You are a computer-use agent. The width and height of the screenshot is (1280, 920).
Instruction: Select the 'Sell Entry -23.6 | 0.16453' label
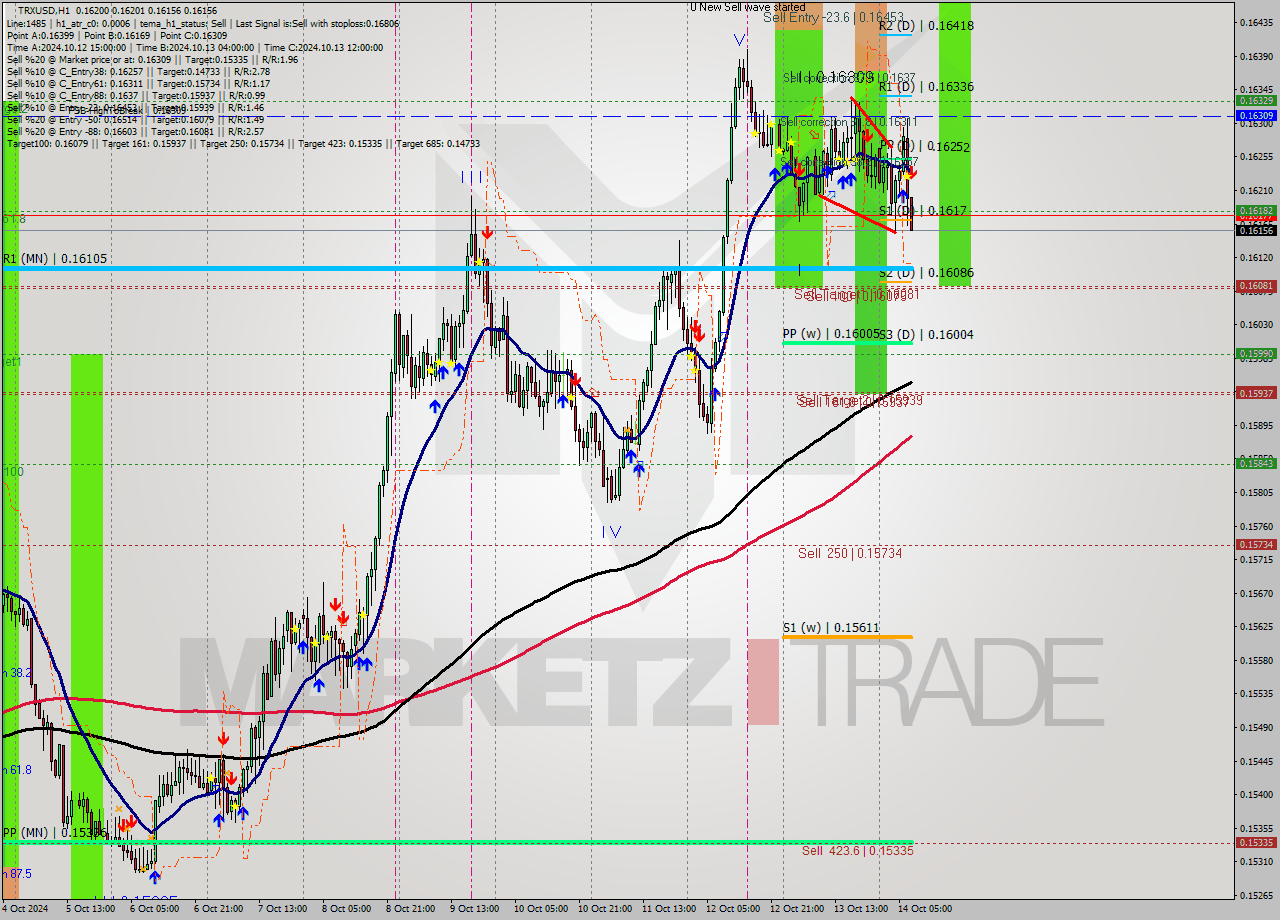click(x=833, y=17)
